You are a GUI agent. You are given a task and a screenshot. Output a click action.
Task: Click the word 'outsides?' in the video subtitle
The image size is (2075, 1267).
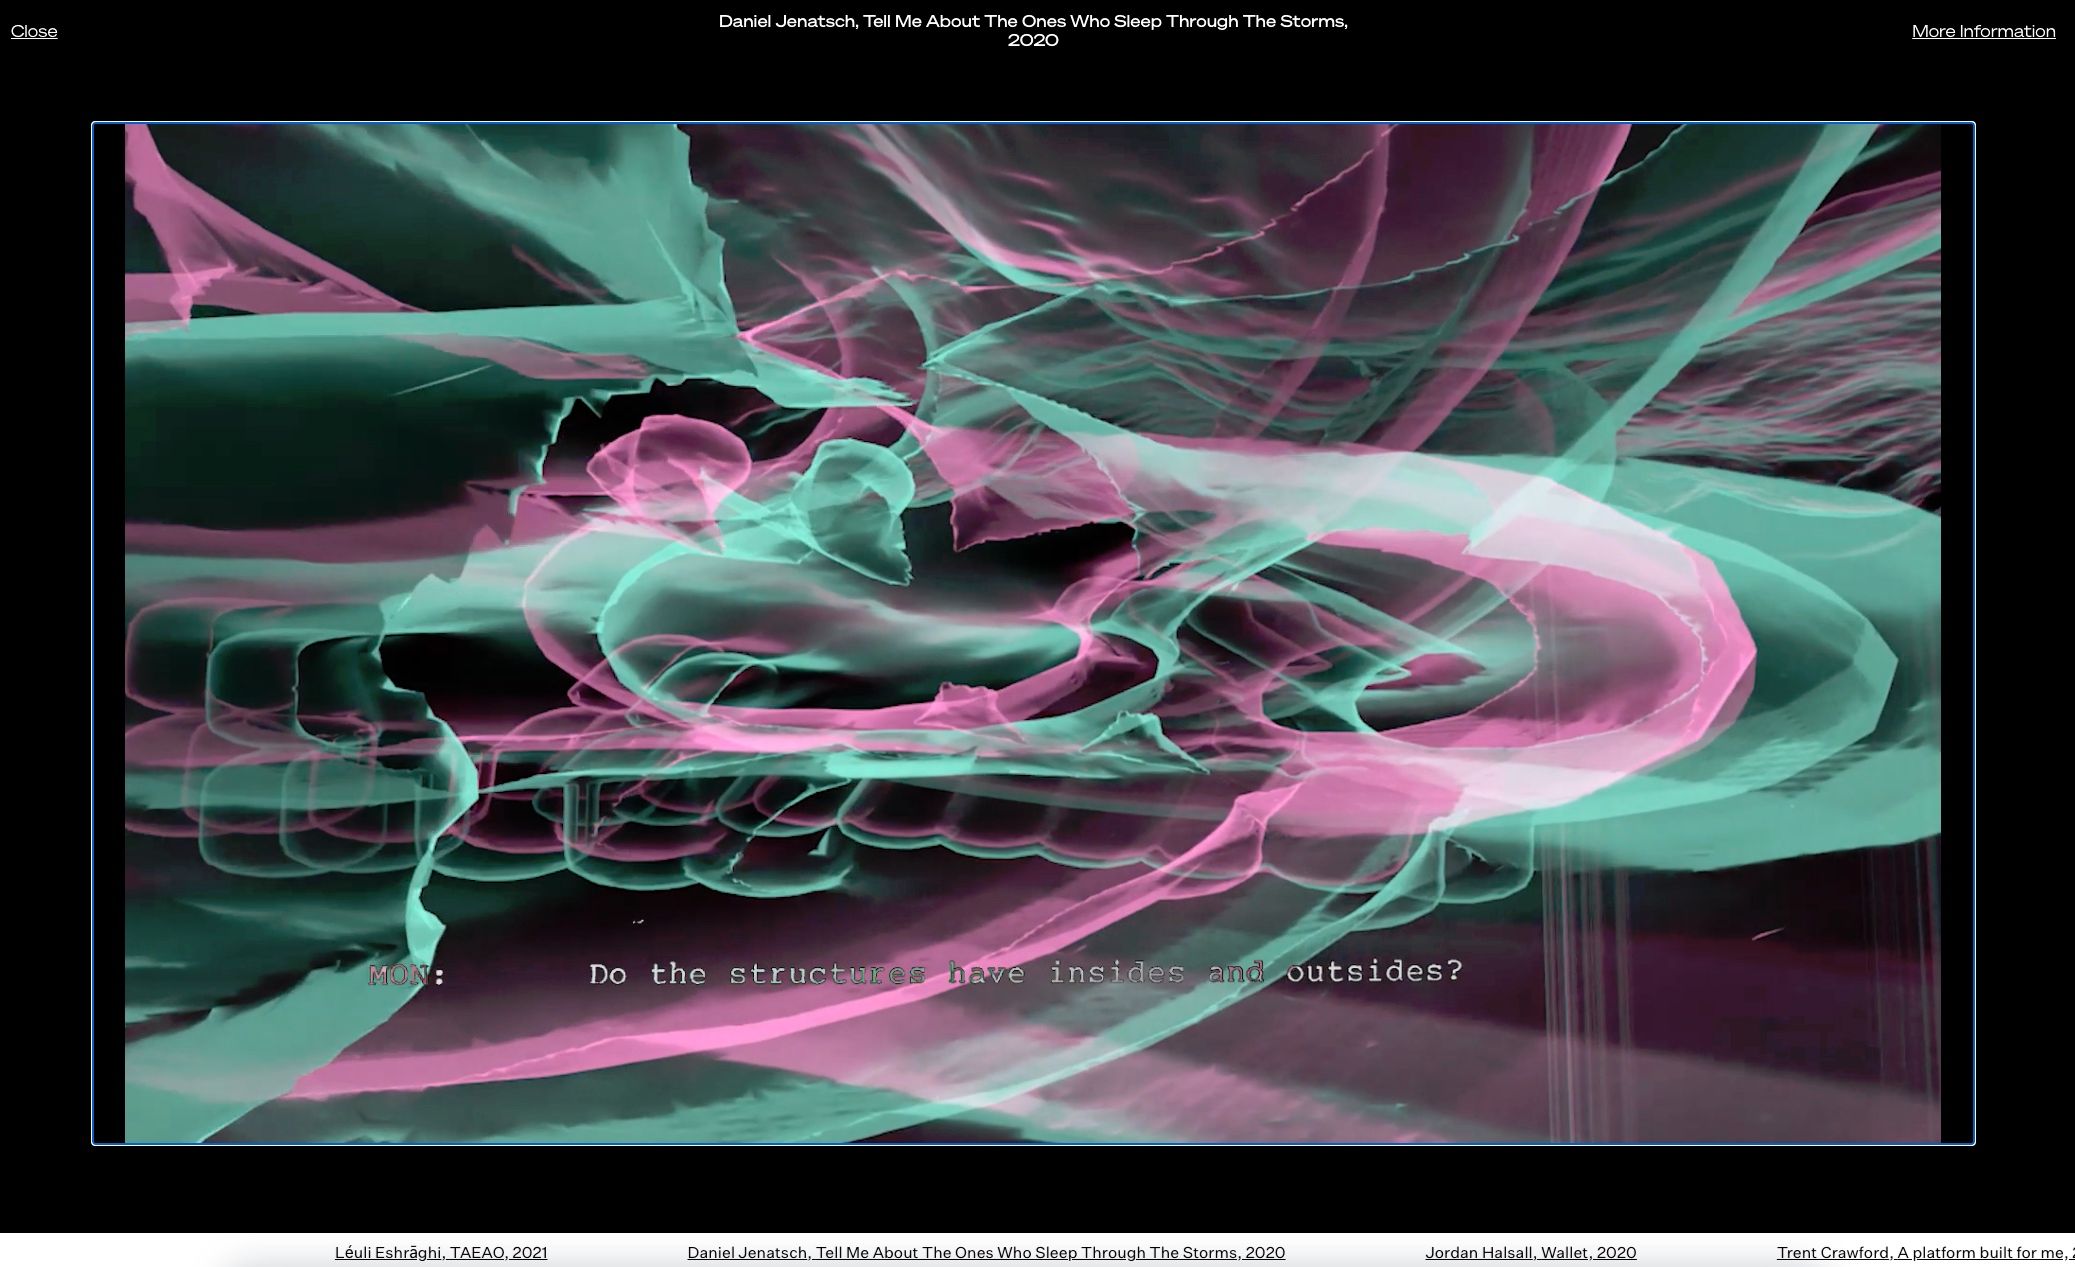click(x=1374, y=971)
